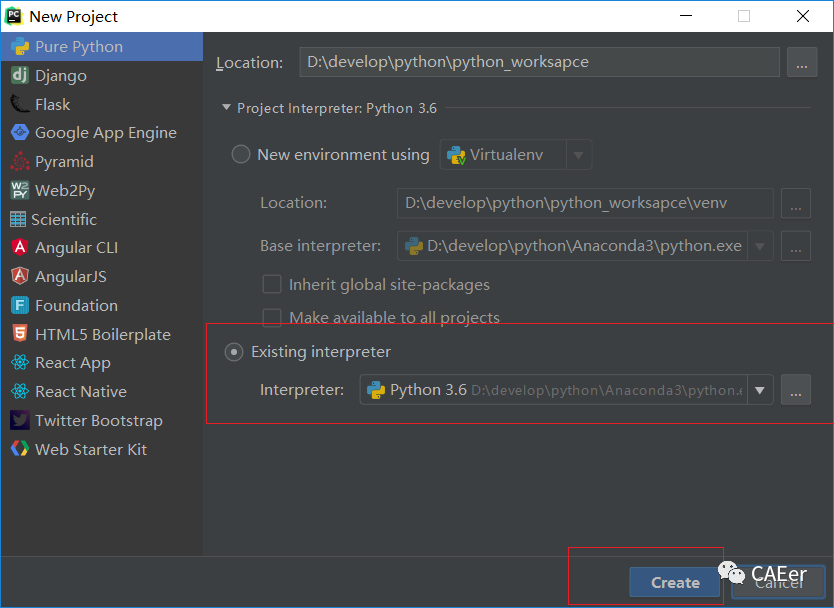
Task: Click the project Location path field
Action: (539, 62)
